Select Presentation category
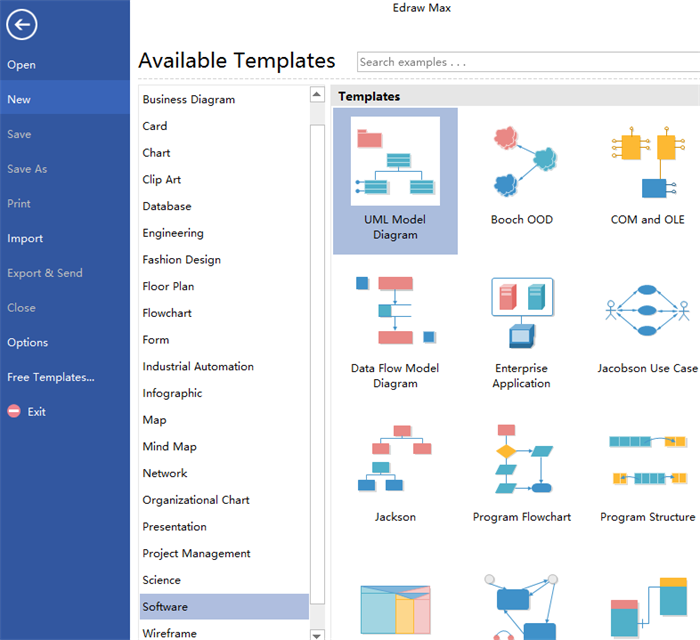Screen dimensions: 700x640 tap(175, 527)
